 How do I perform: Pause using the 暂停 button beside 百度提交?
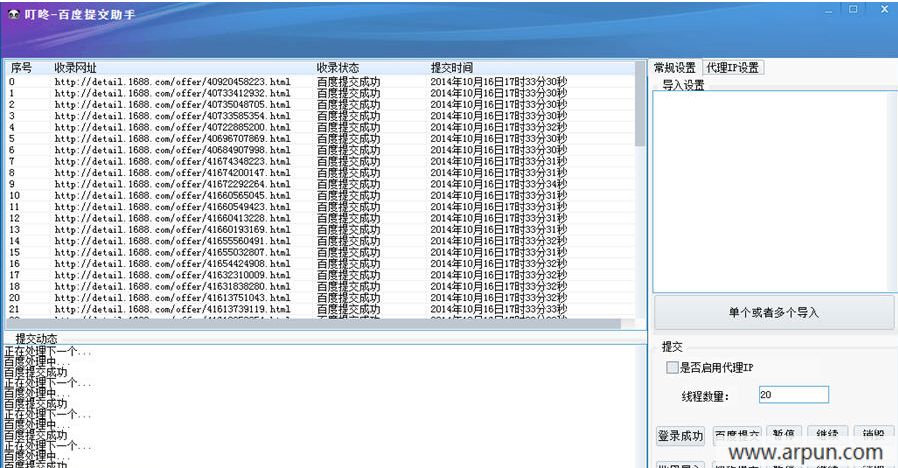pyautogui.click(x=784, y=436)
